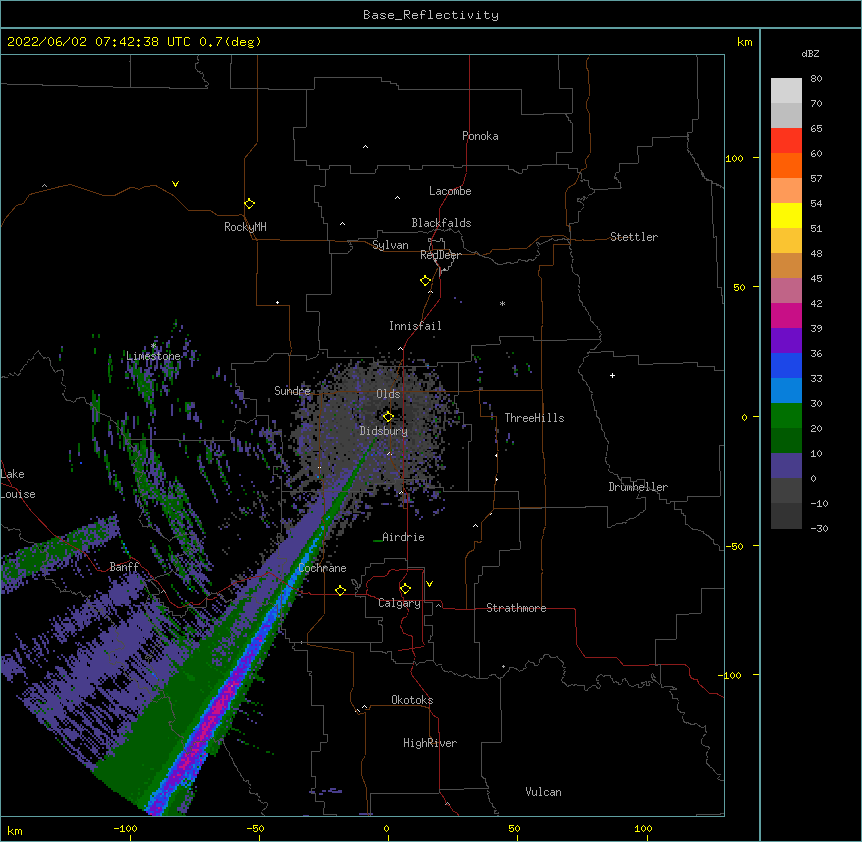Click the yellow diamond marker above the Calgary label
Image resolution: width=862 pixels, height=842 pixels.
(x=405, y=589)
